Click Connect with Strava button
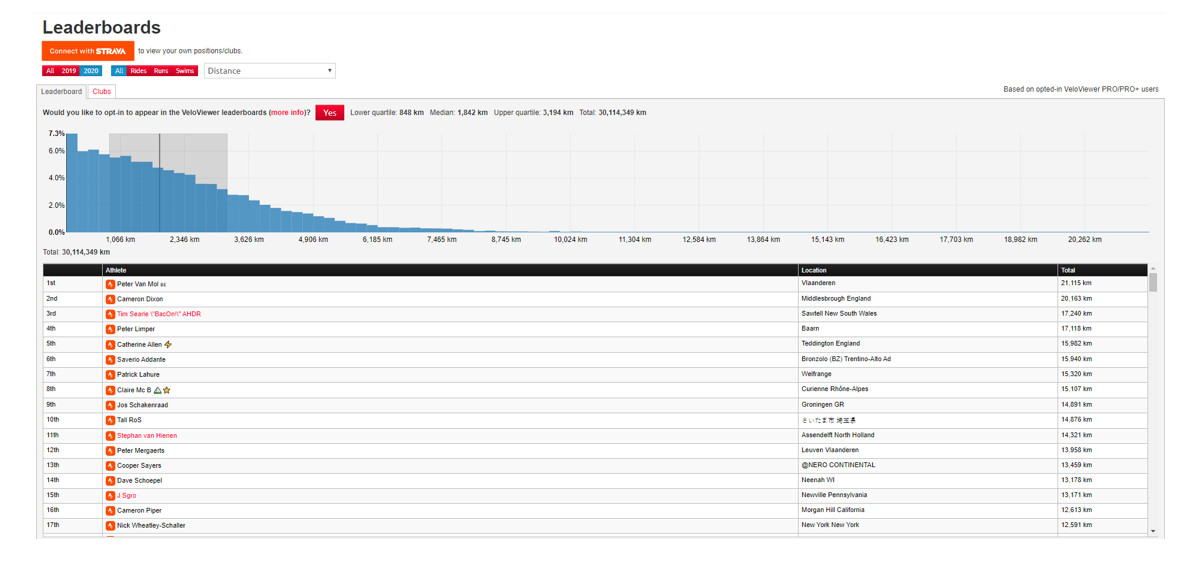The height and width of the screenshot is (569, 1200). coord(88,50)
